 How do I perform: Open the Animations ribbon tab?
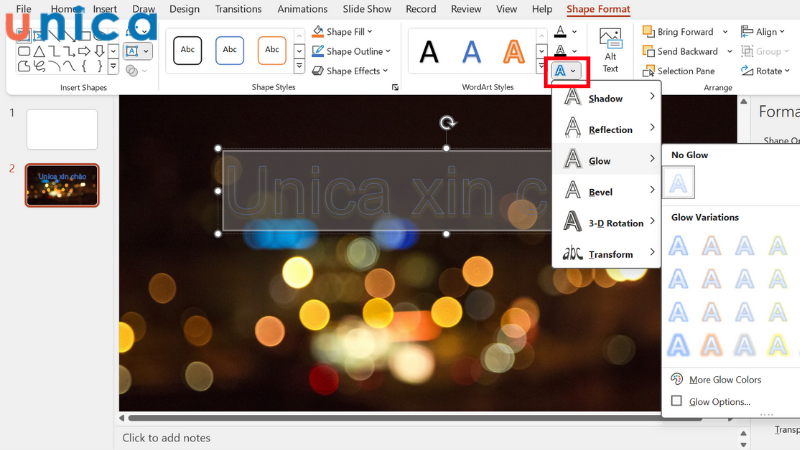[x=302, y=9]
